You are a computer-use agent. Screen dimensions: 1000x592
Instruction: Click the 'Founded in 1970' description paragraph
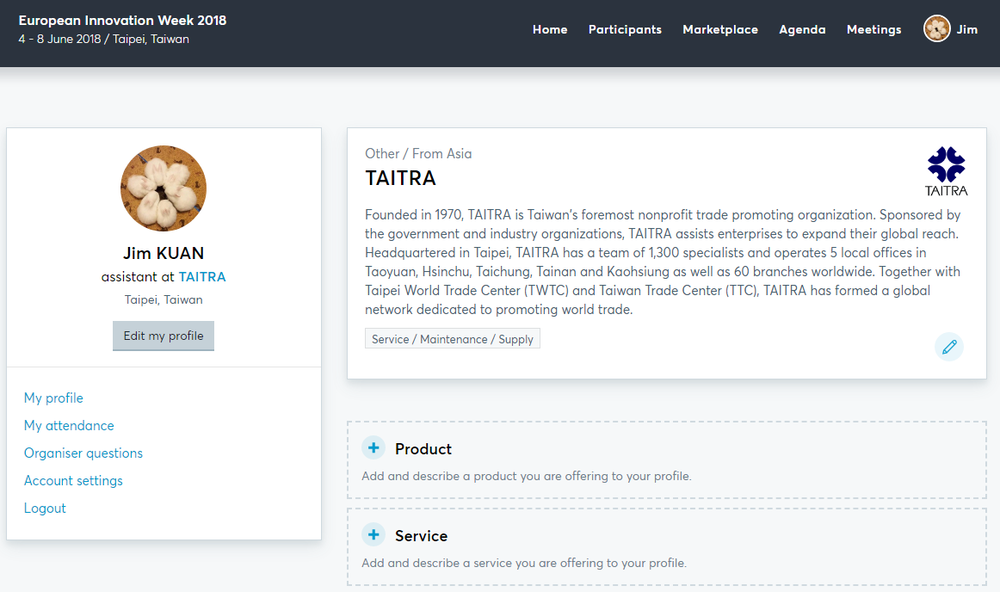click(x=663, y=262)
